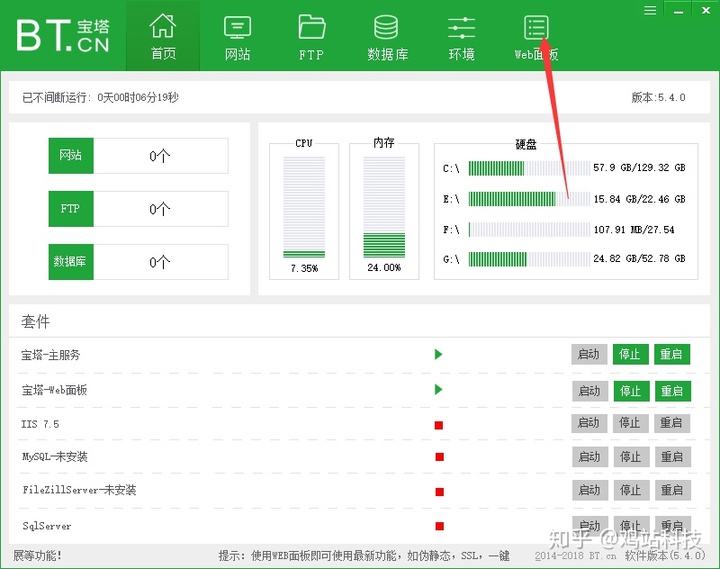Click red stopped indicator for IIS 7.5
The height and width of the screenshot is (569, 720).
coord(439,425)
